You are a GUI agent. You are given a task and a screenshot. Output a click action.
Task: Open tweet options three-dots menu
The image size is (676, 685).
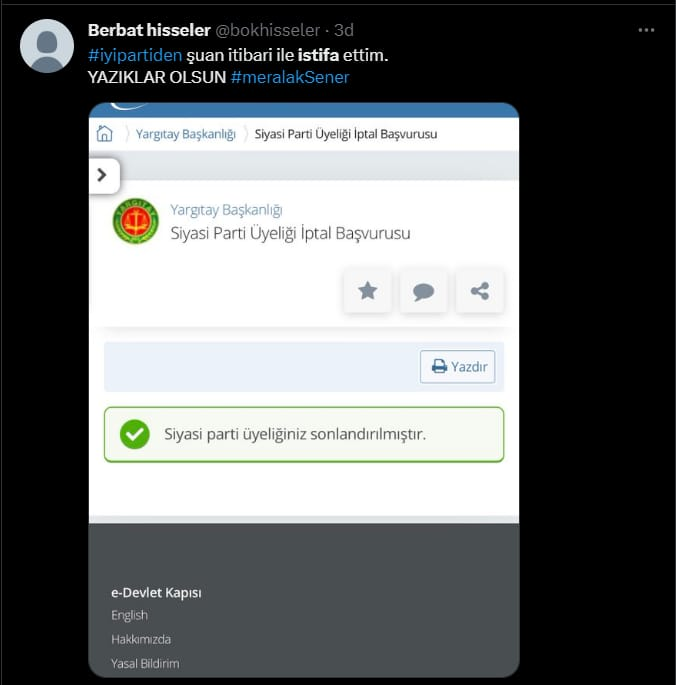pos(646,30)
